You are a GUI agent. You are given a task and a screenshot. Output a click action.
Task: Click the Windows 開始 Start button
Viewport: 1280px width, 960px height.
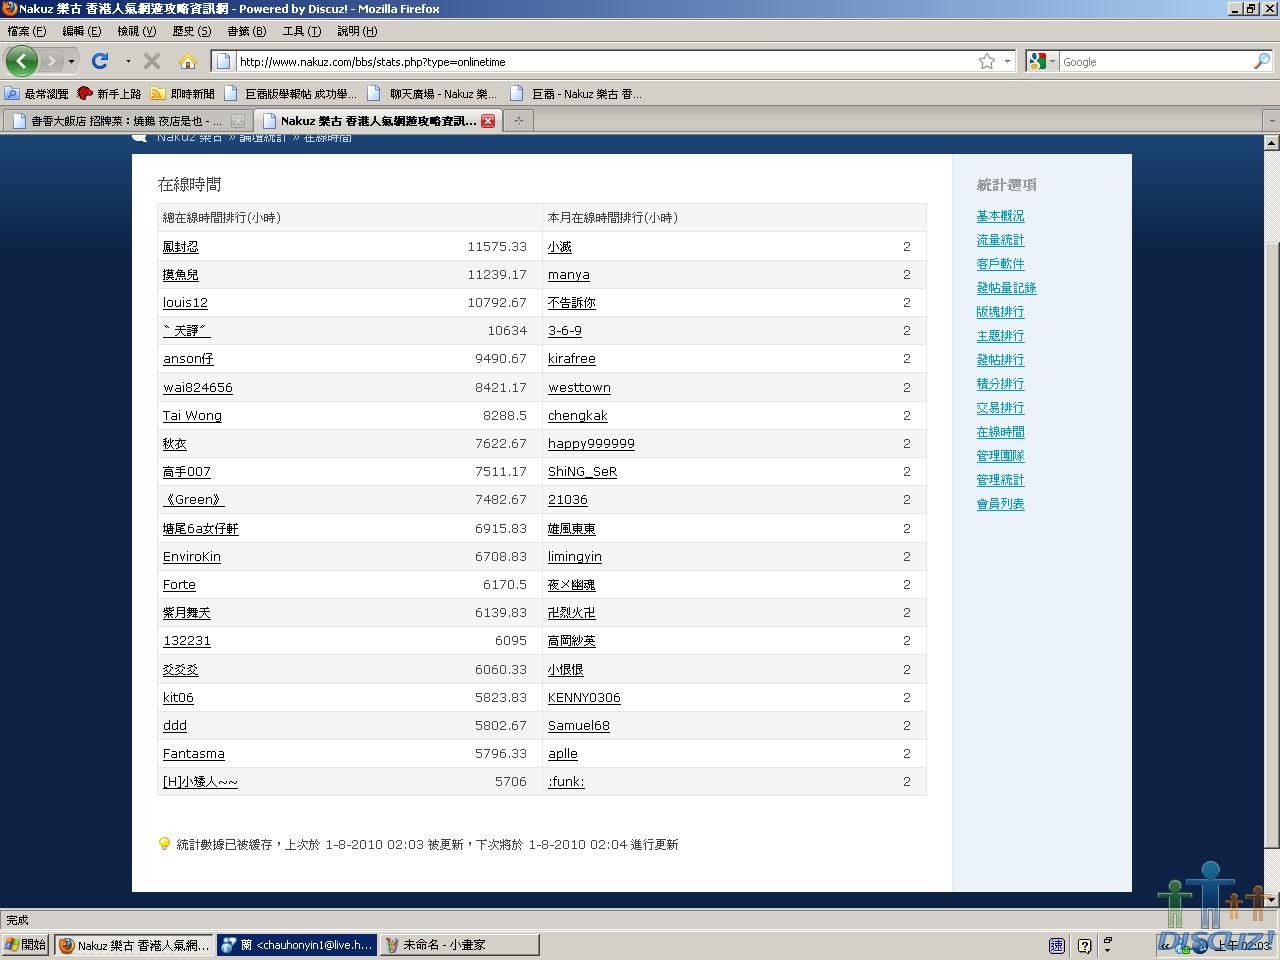click(26, 944)
